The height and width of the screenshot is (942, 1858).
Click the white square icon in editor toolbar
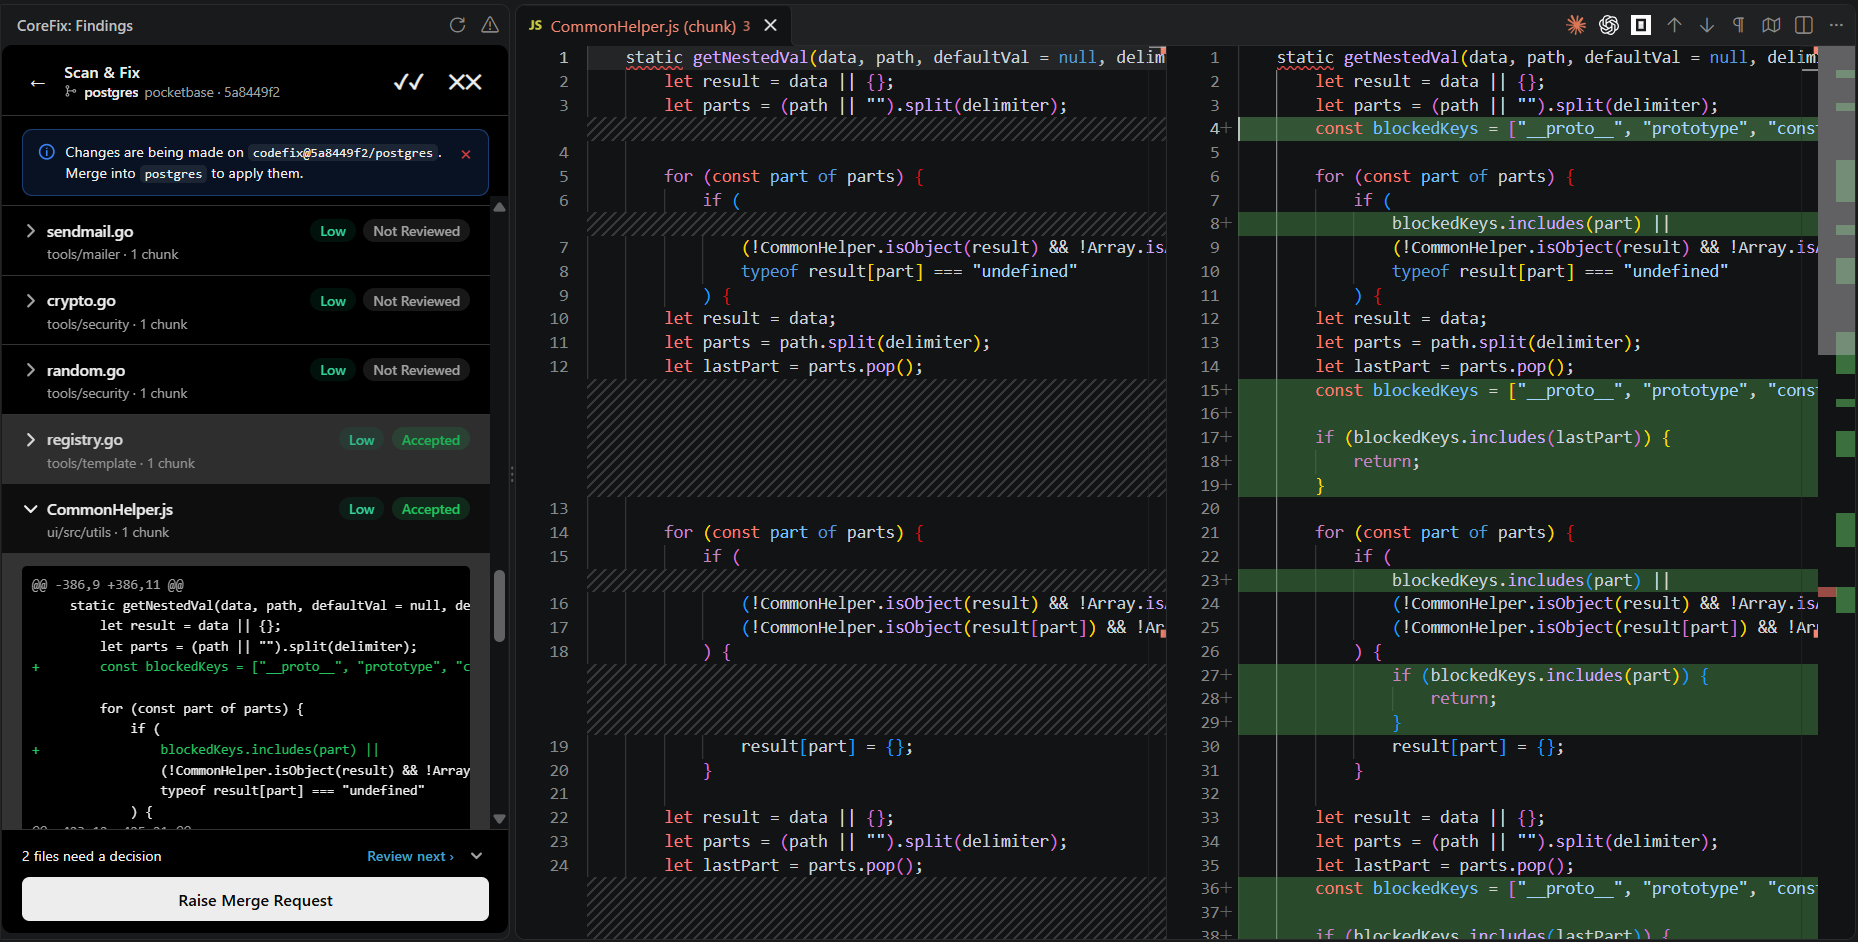1641,25
